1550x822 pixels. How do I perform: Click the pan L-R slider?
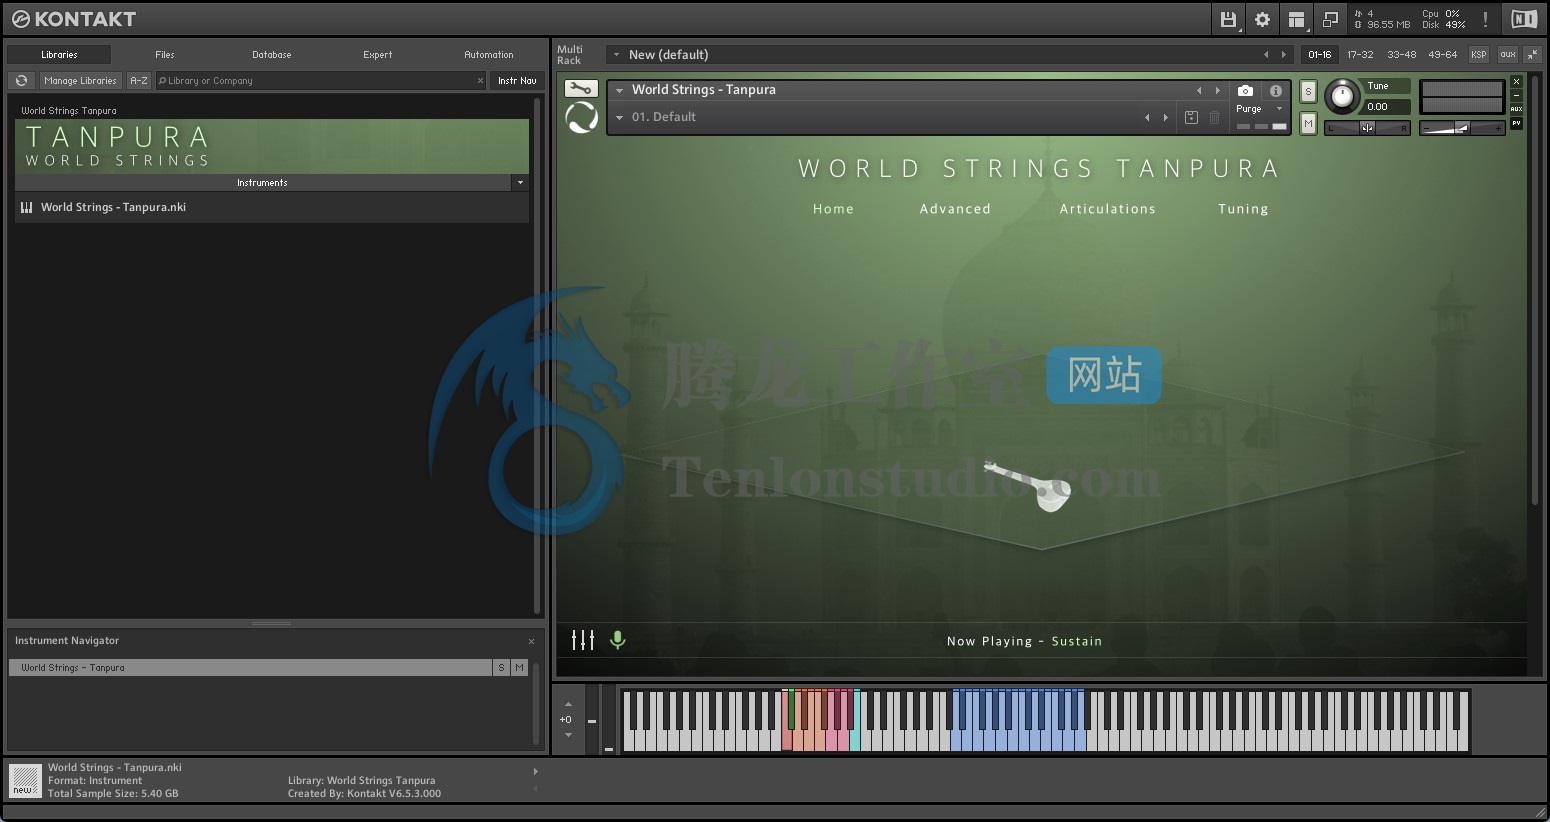point(1367,127)
